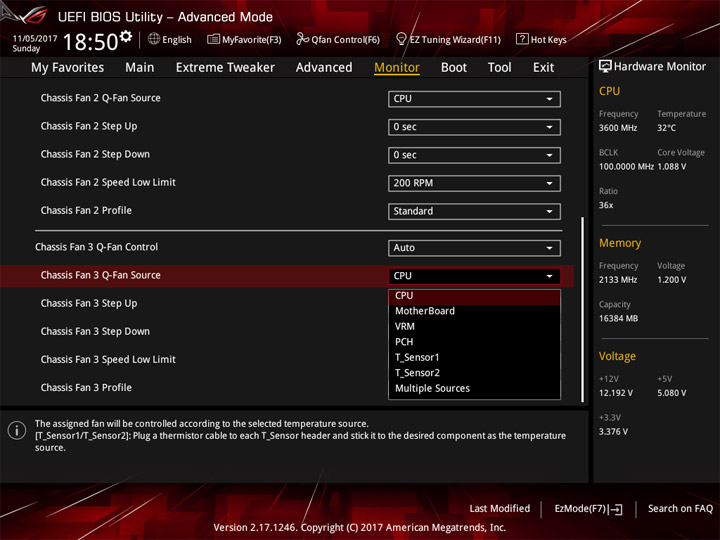Select the Chassis Fan 3 Step Up row
The width and height of the screenshot is (720, 540).
click(287, 304)
